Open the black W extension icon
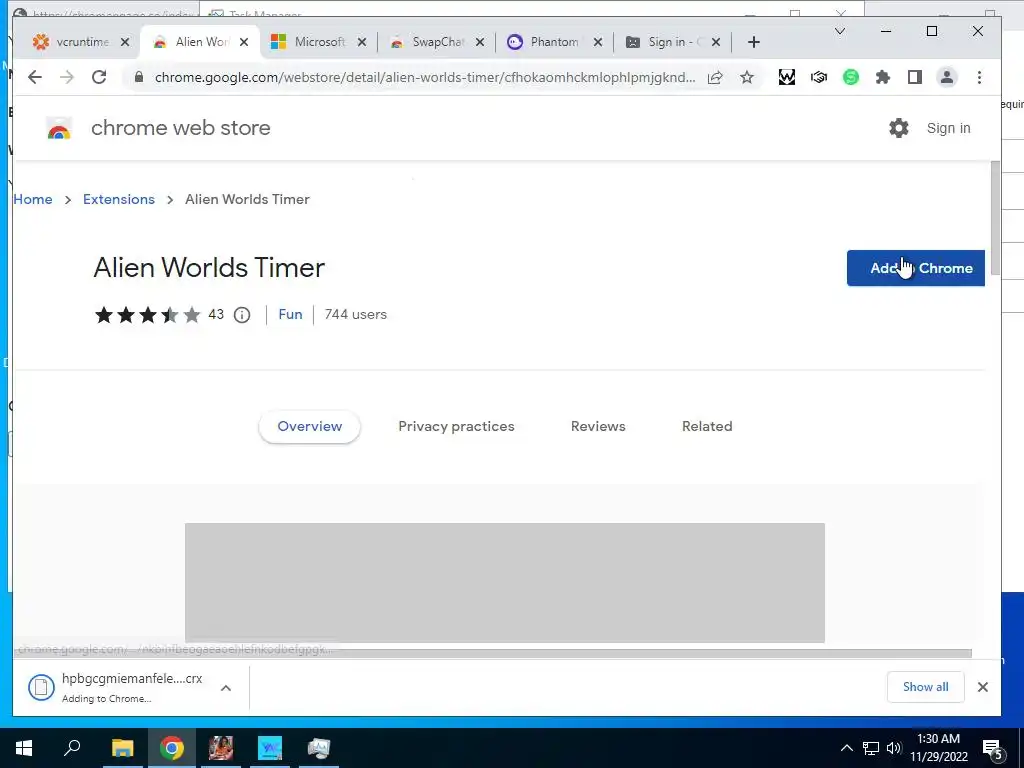The height and width of the screenshot is (768, 1024). (787, 77)
